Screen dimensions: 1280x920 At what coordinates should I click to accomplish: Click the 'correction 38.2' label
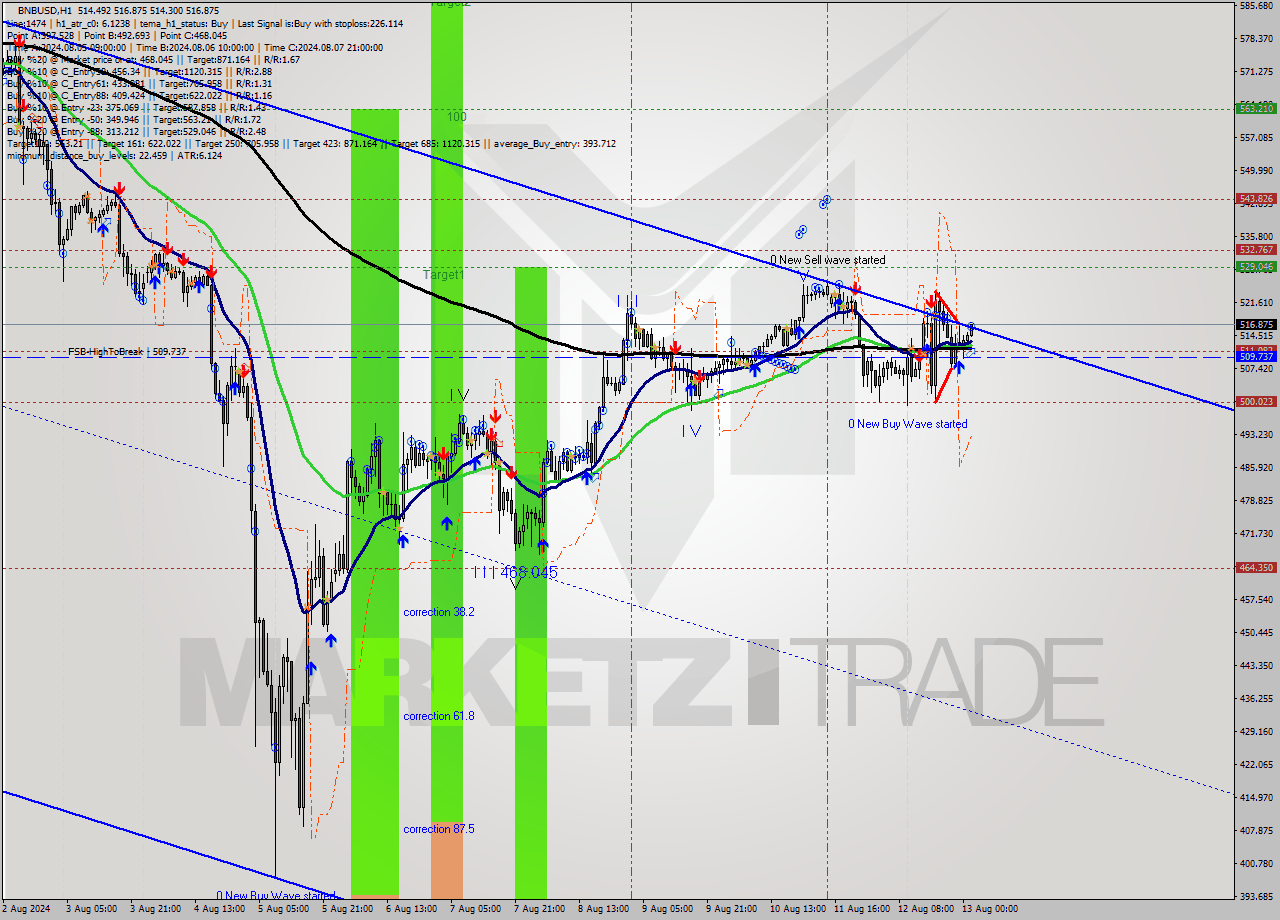pyautogui.click(x=439, y=612)
